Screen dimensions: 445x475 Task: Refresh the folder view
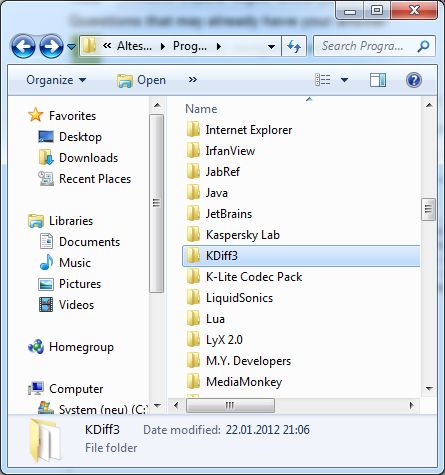pyautogui.click(x=294, y=46)
